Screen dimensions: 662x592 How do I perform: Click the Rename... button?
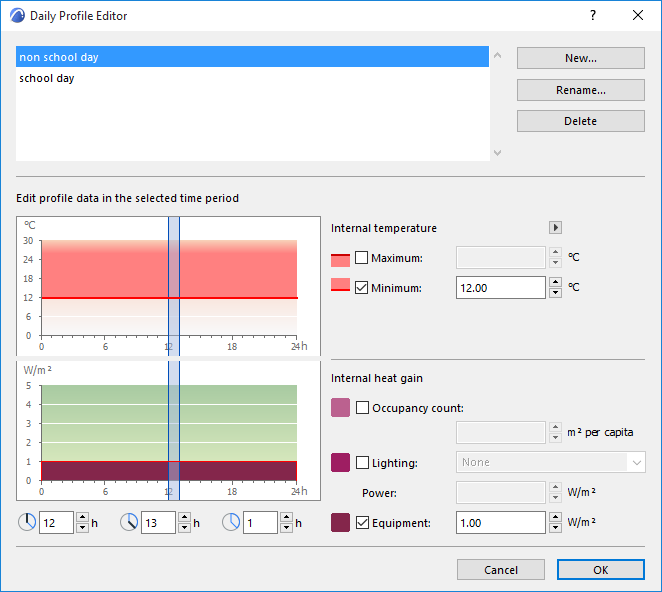click(580, 90)
